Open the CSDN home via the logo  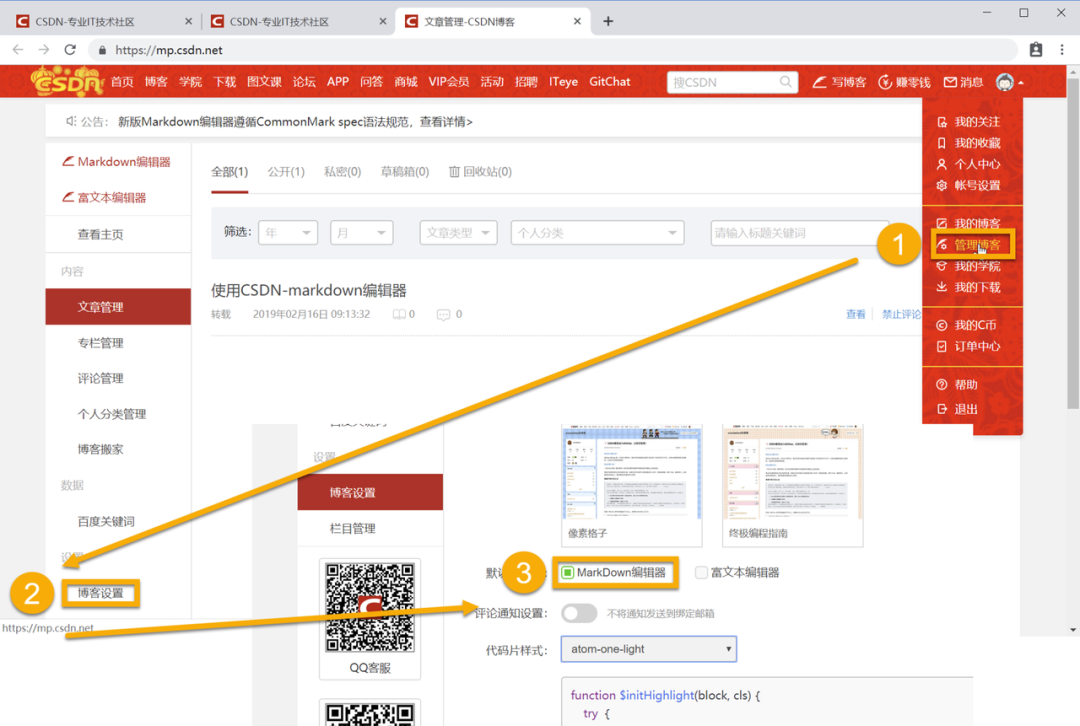[65, 81]
